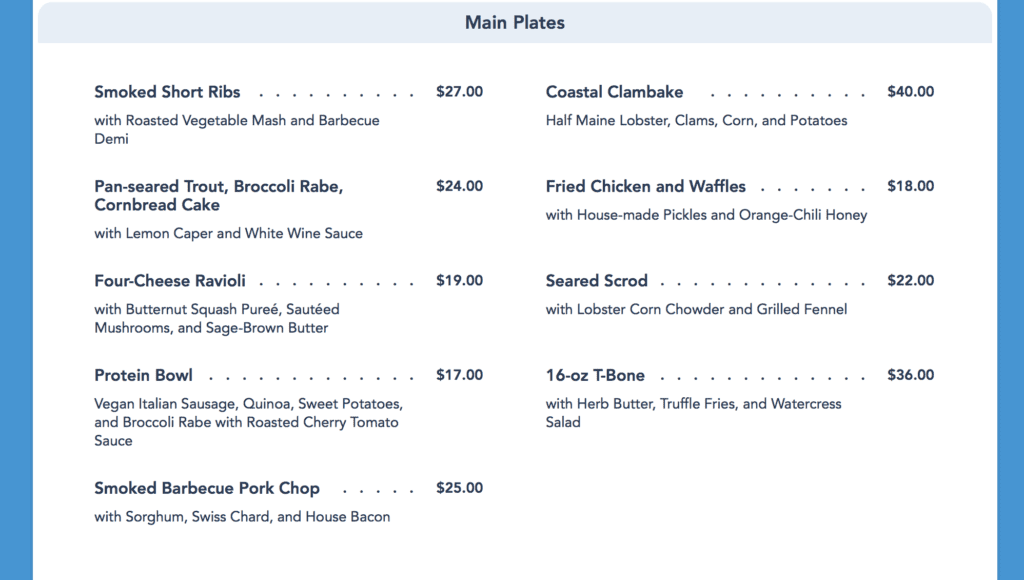Open the Fried Chicken and Waffles item
The height and width of the screenshot is (580, 1024).
(x=646, y=187)
